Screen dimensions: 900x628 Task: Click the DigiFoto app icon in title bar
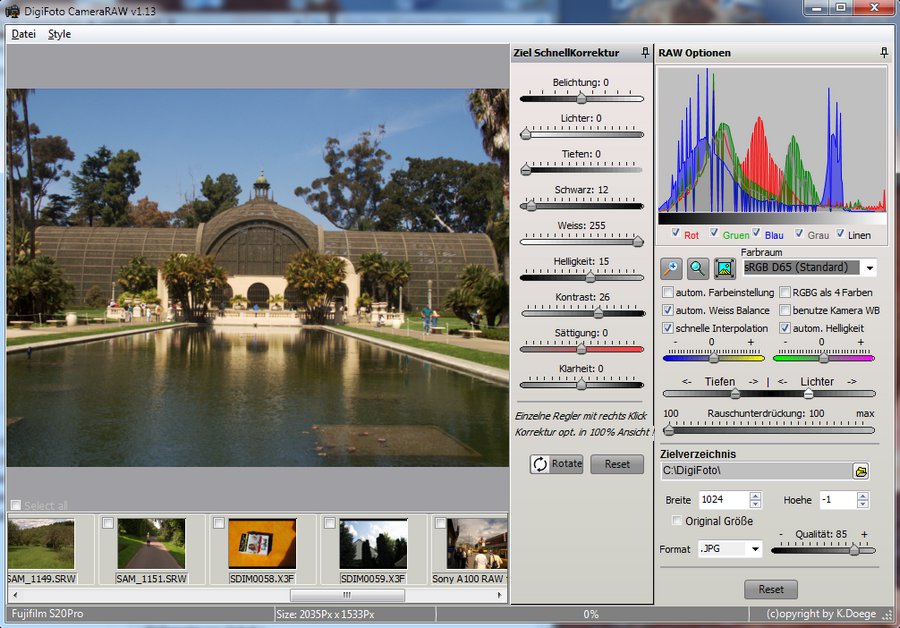coord(10,9)
